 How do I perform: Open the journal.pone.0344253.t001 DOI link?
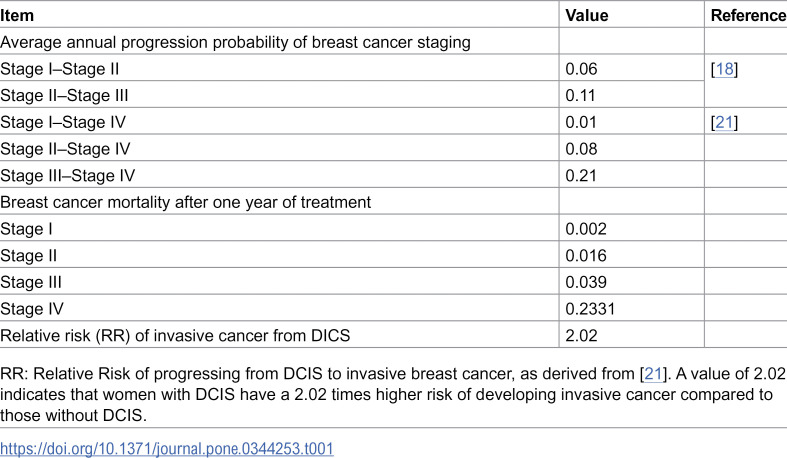(x=167, y=448)
